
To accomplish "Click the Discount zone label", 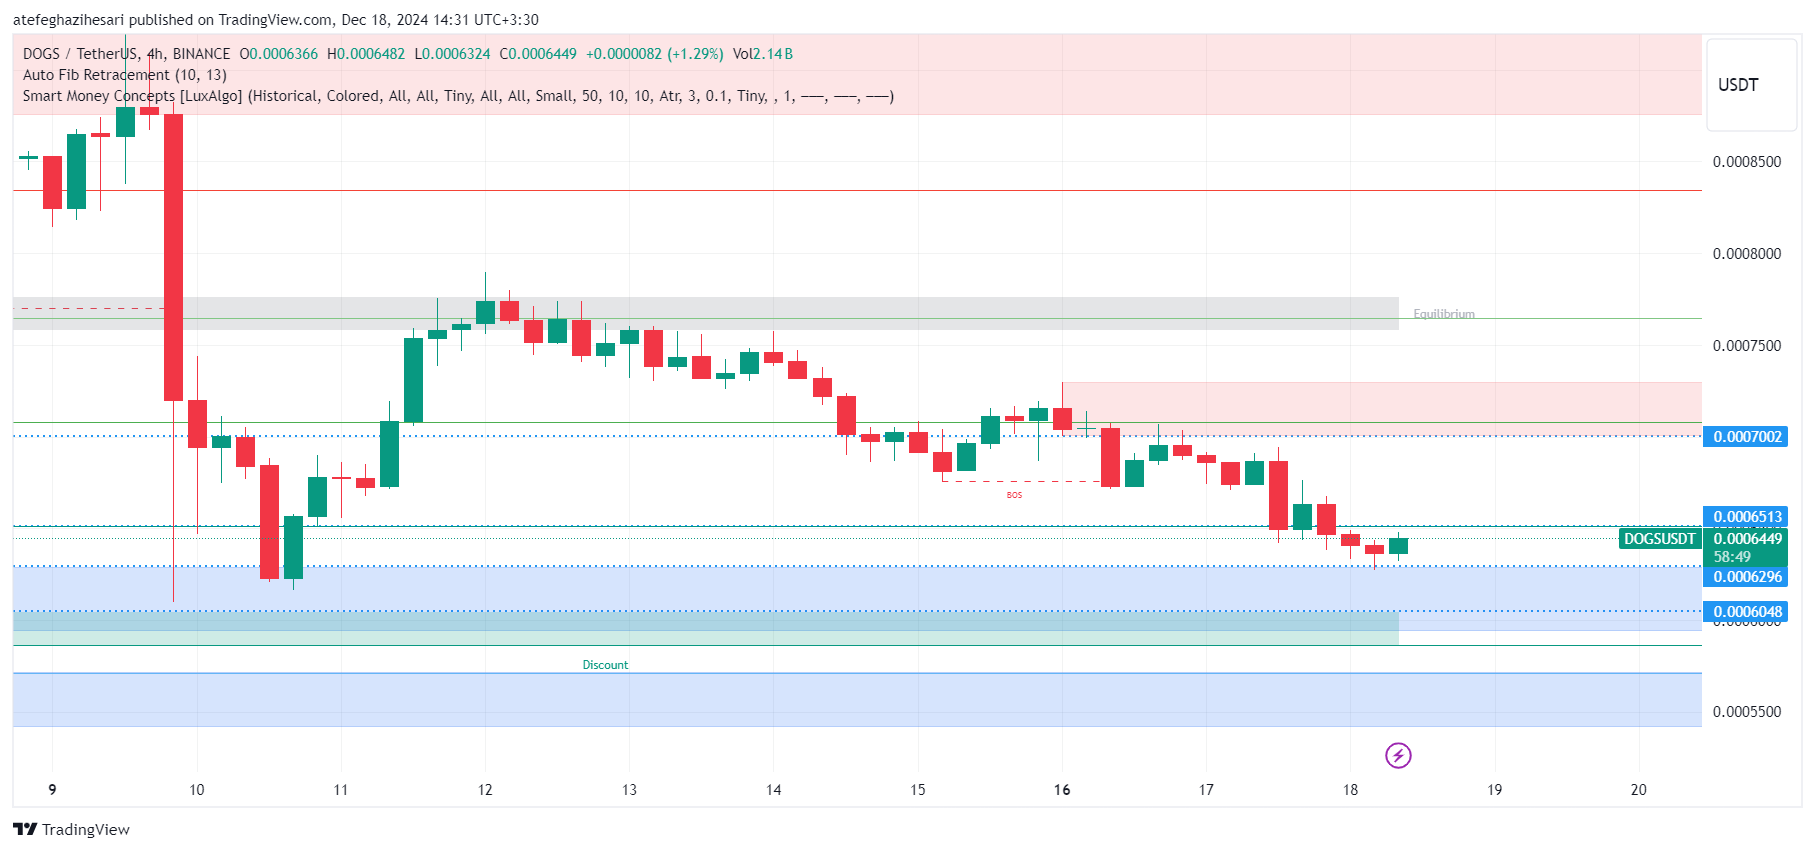I will [605, 665].
